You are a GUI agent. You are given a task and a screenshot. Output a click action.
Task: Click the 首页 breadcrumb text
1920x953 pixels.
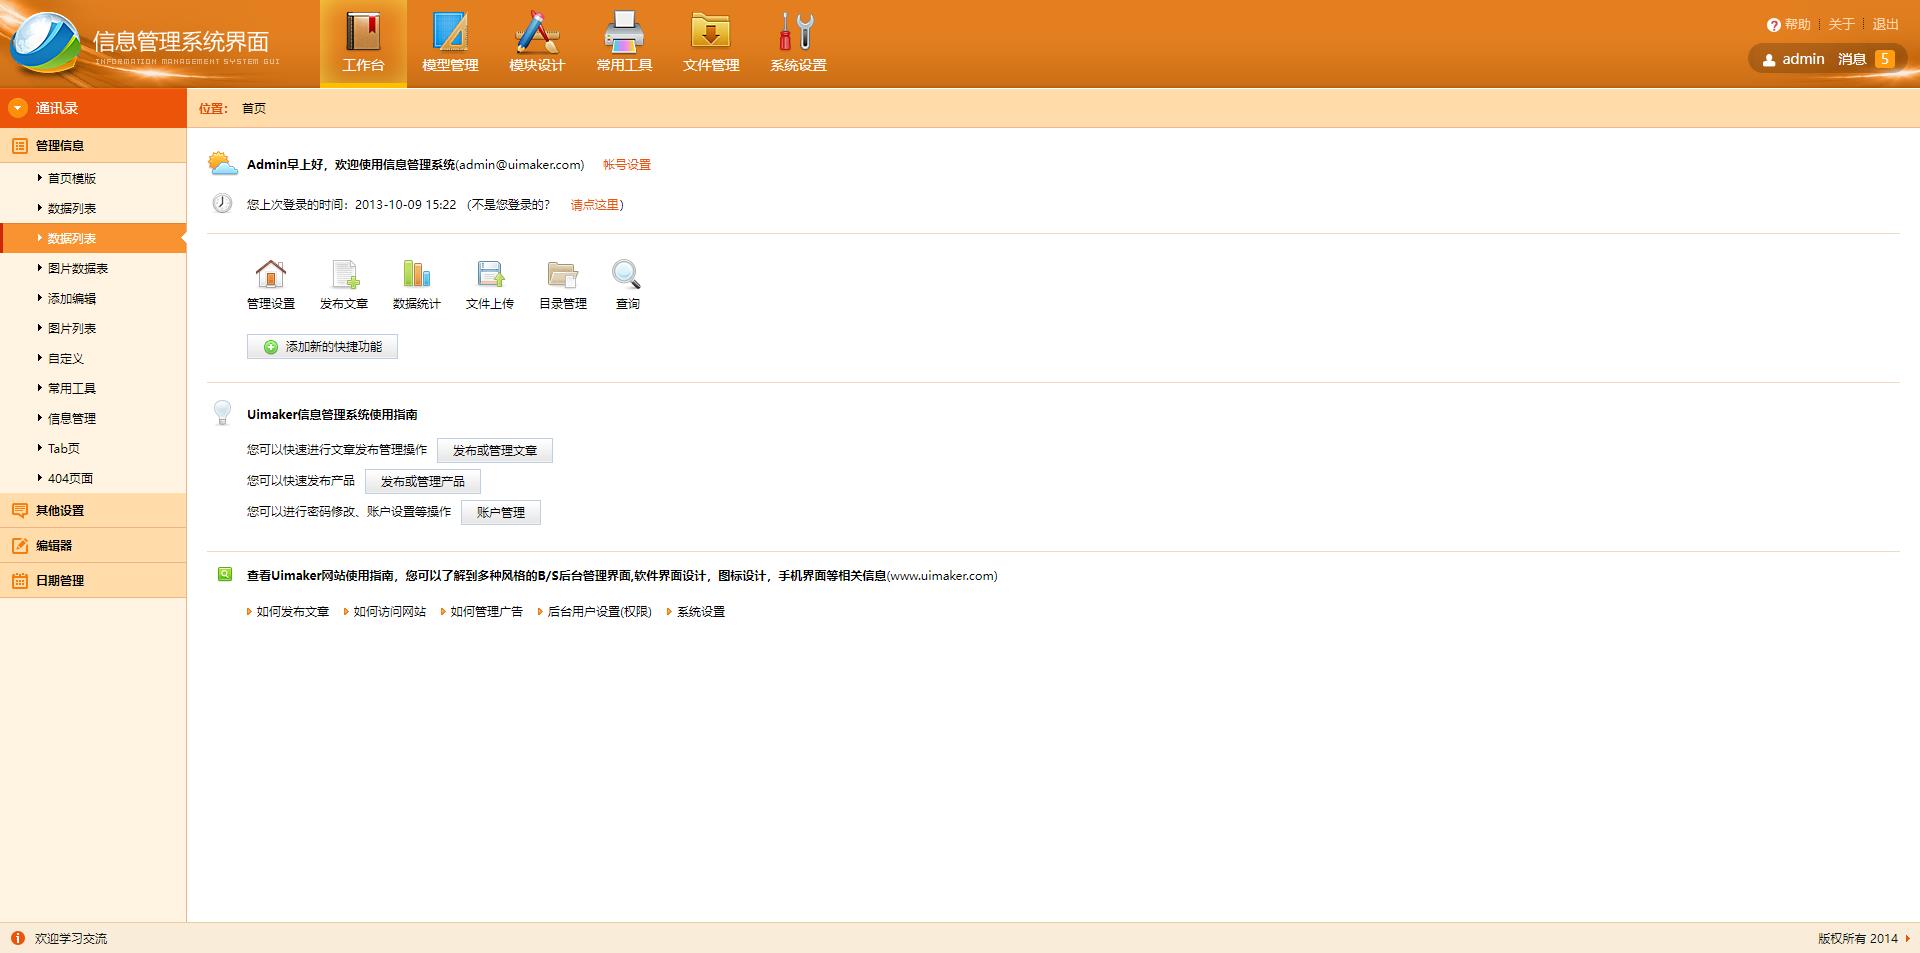click(254, 108)
